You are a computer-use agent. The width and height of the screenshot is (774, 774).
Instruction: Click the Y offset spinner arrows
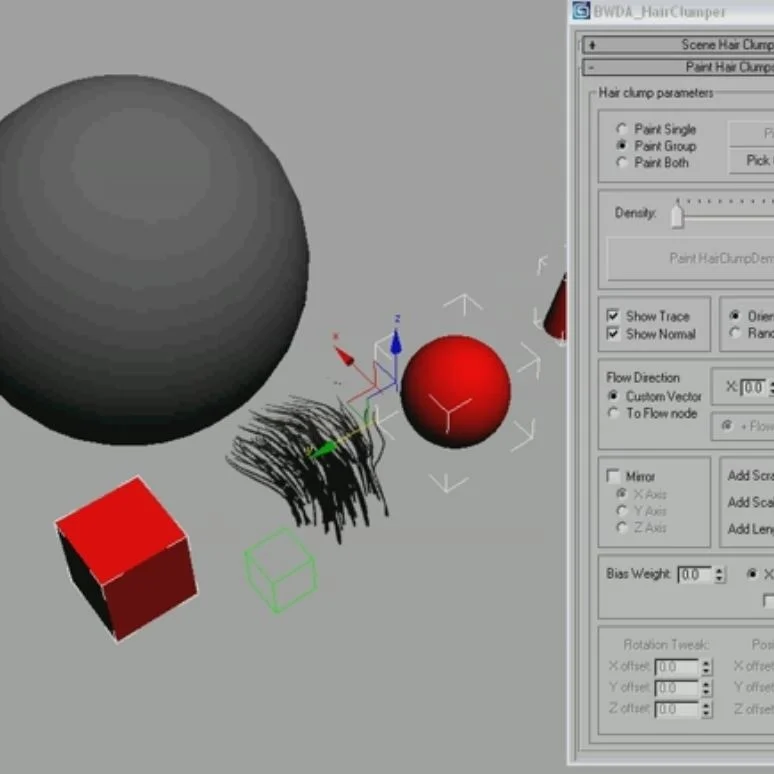pos(706,688)
